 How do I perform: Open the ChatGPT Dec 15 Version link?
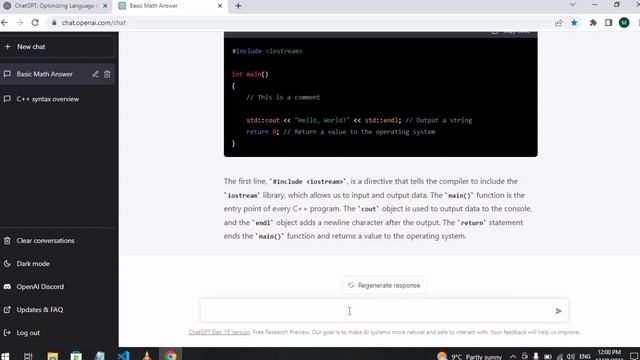tap(219, 332)
